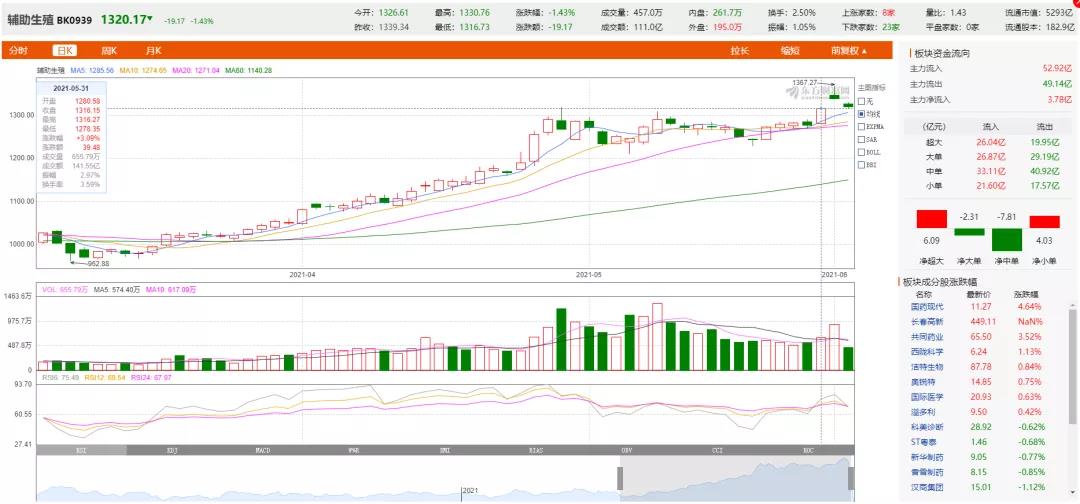Select the CCI indicator tab
1080x504 pixels.
click(x=718, y=451)
